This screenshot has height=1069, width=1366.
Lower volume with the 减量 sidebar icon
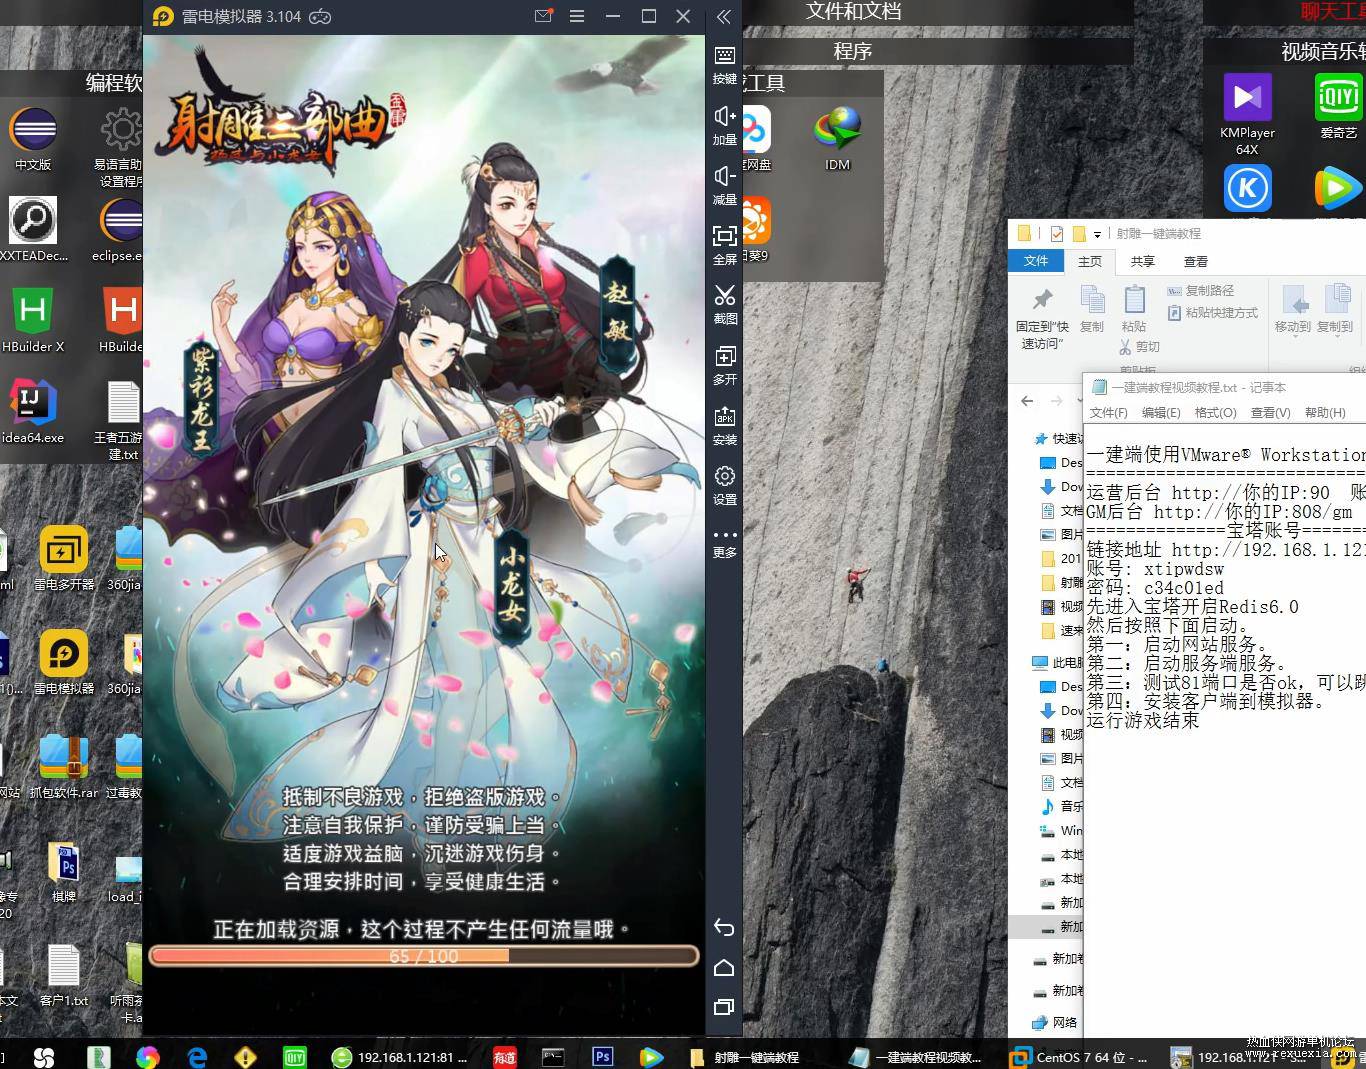tap(725, 184)
